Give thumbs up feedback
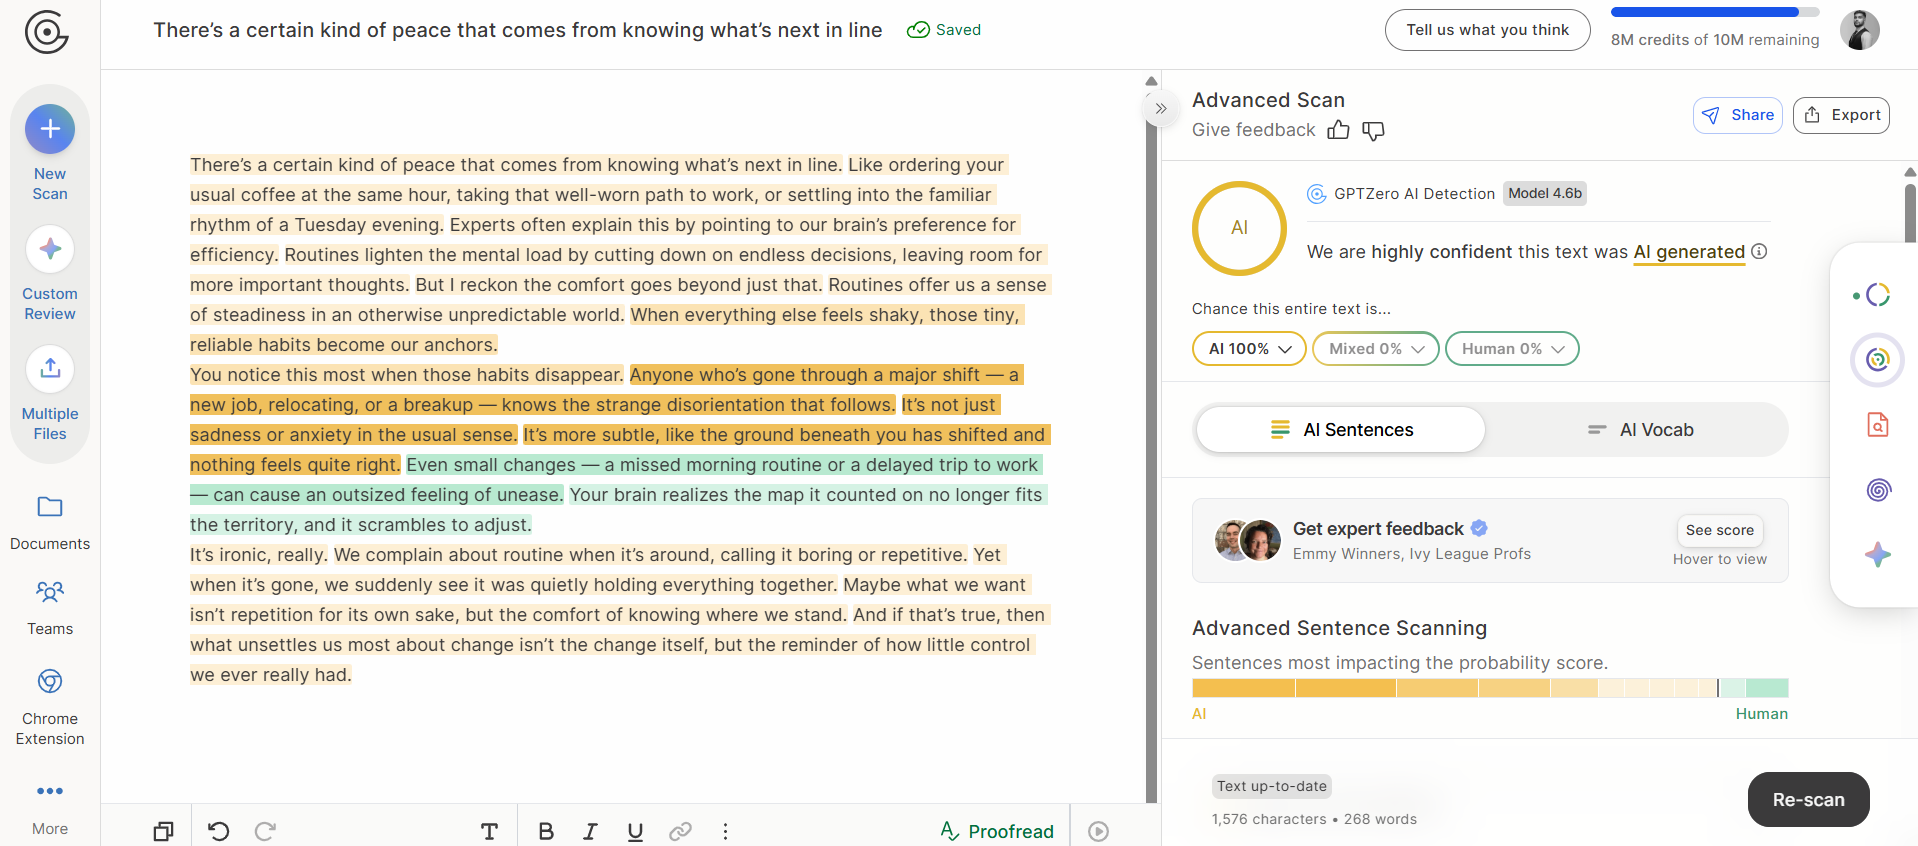 [x=1338, y=130]
